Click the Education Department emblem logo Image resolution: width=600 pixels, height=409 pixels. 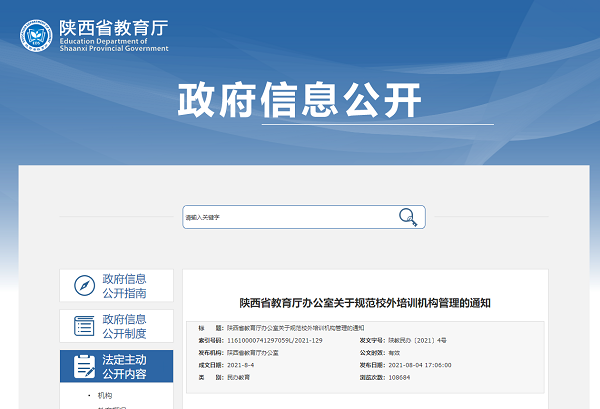(38, 36)
